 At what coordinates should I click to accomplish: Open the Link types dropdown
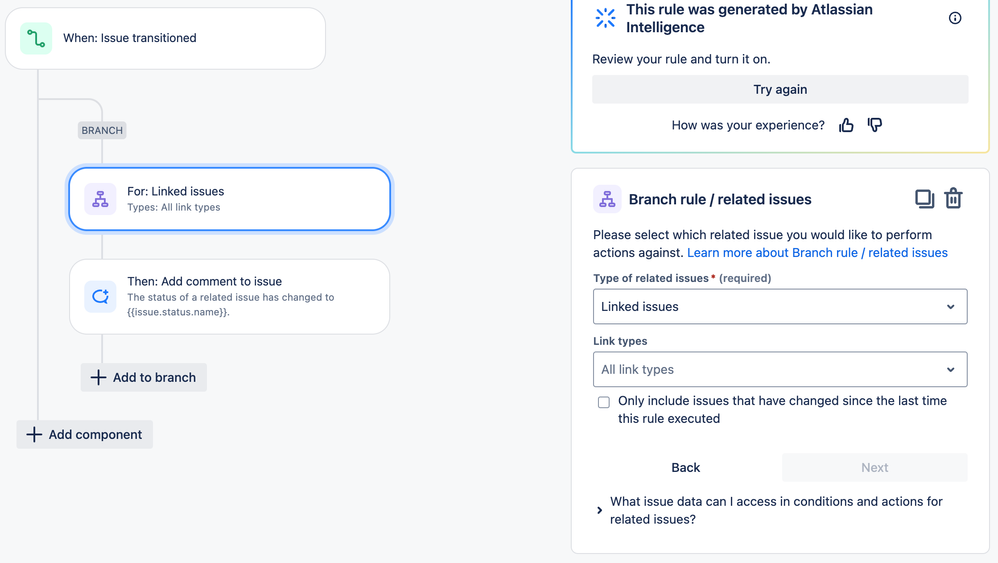pyautogui.click(x=780, y=370)
